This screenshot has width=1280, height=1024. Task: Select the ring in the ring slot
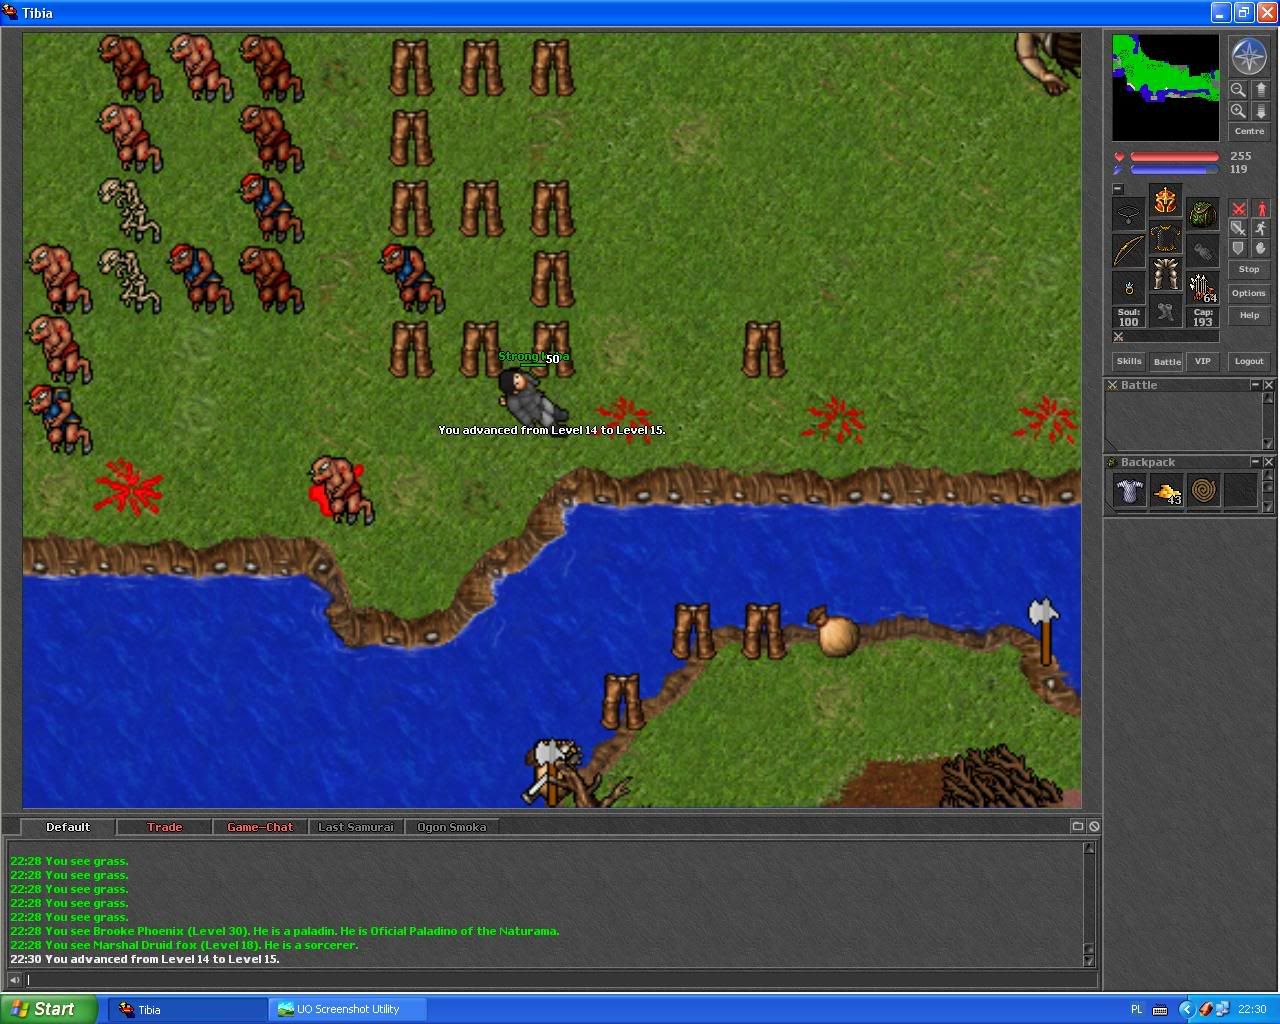1129,288
